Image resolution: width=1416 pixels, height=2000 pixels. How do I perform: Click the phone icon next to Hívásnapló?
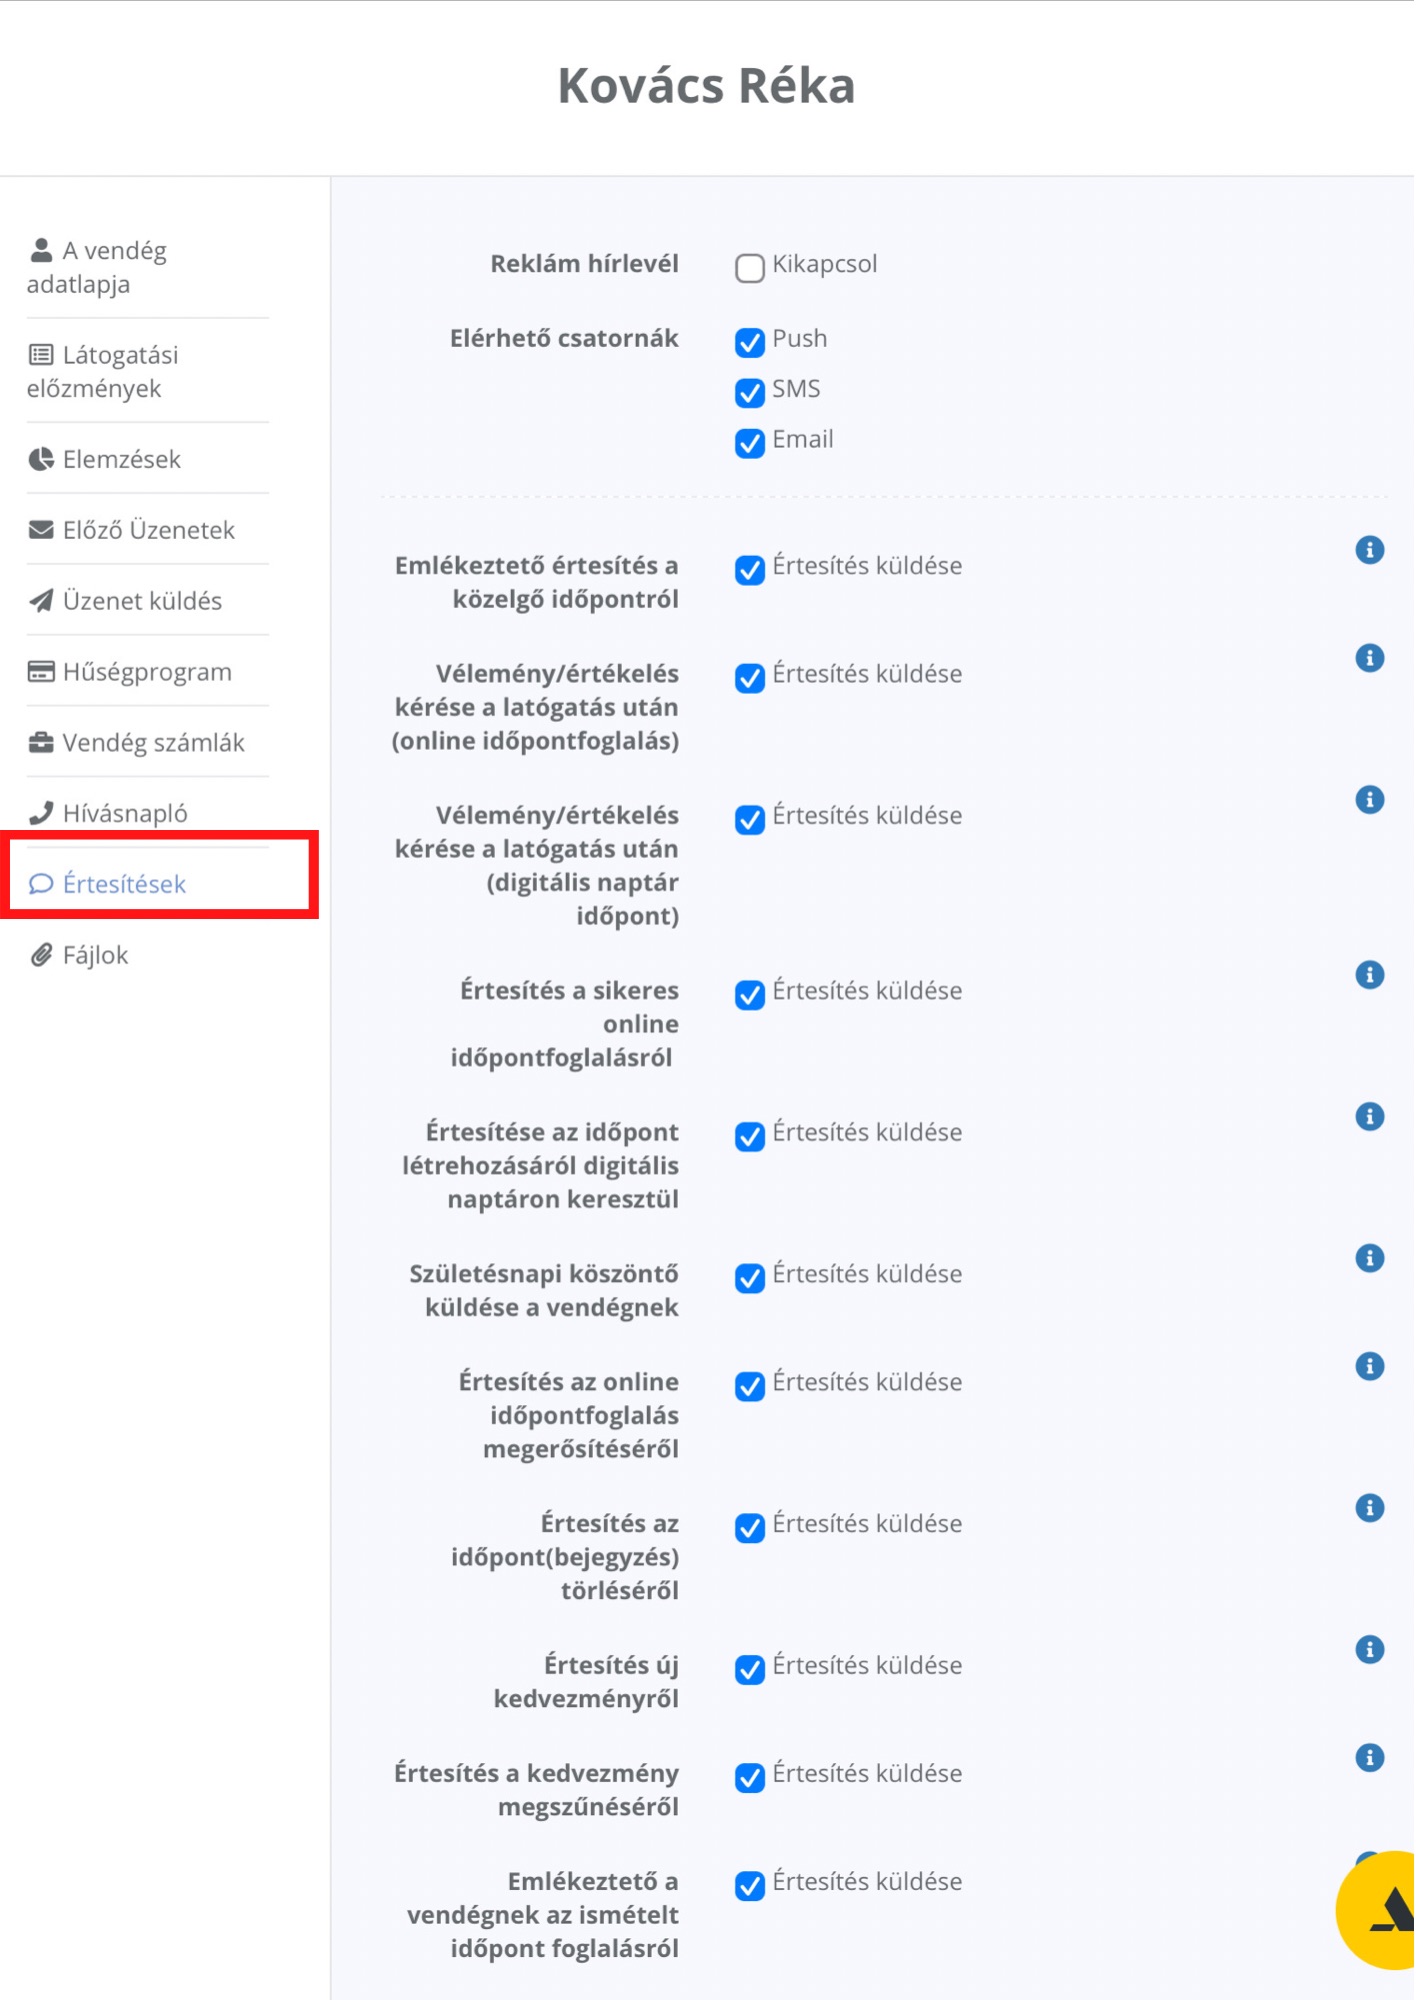click(41, 813)
